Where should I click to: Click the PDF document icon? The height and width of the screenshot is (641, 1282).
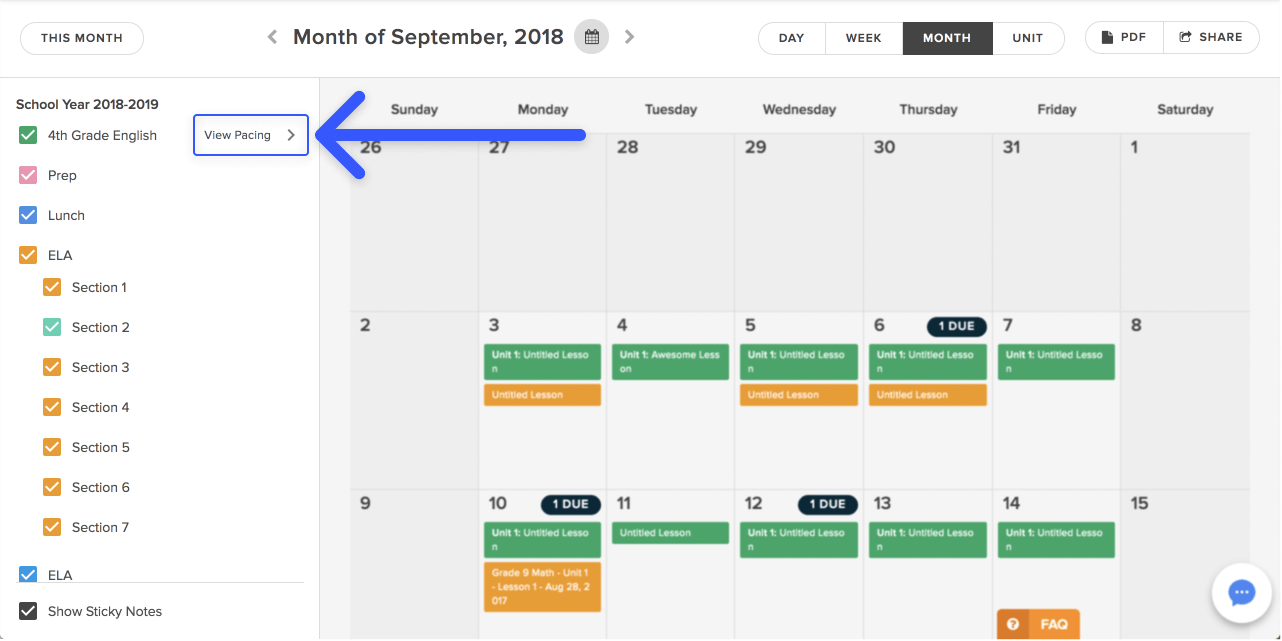tap(1107, 37)
